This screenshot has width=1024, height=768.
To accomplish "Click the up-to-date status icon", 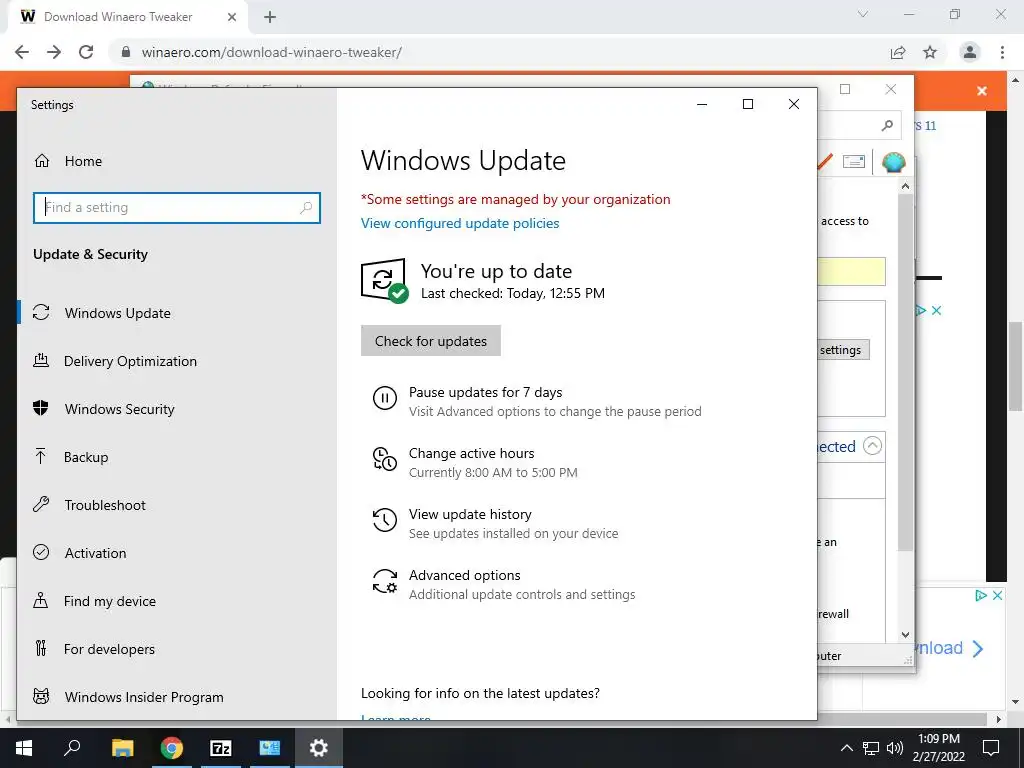I will point(385,281).
